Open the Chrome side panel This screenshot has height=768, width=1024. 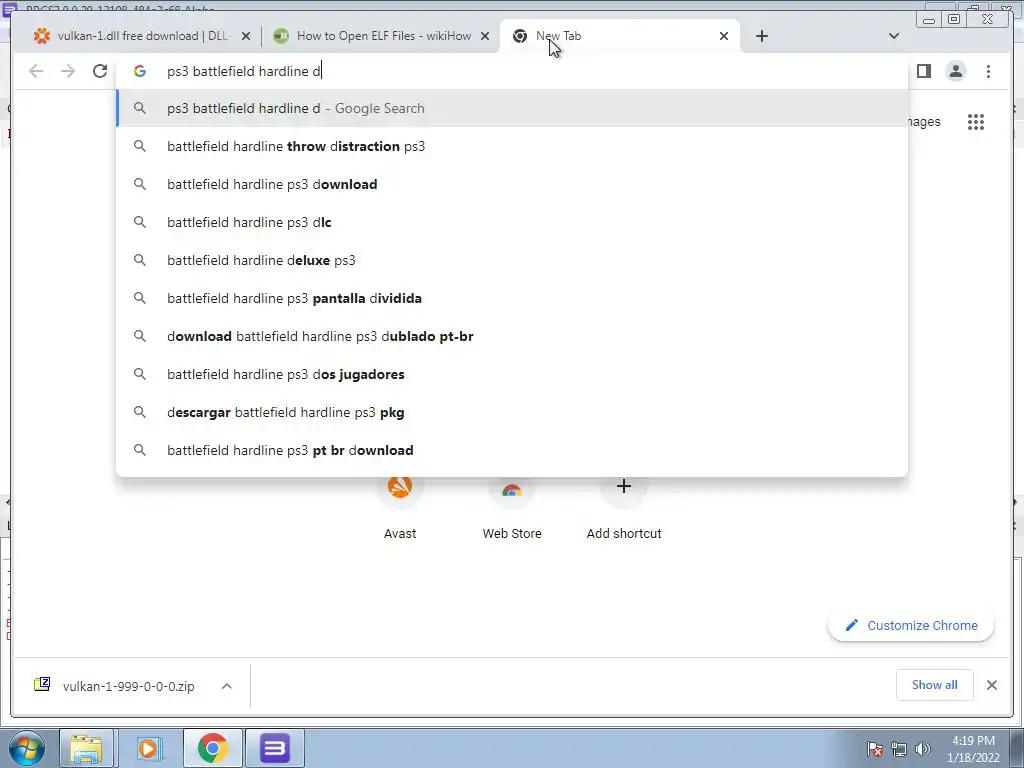923,71
